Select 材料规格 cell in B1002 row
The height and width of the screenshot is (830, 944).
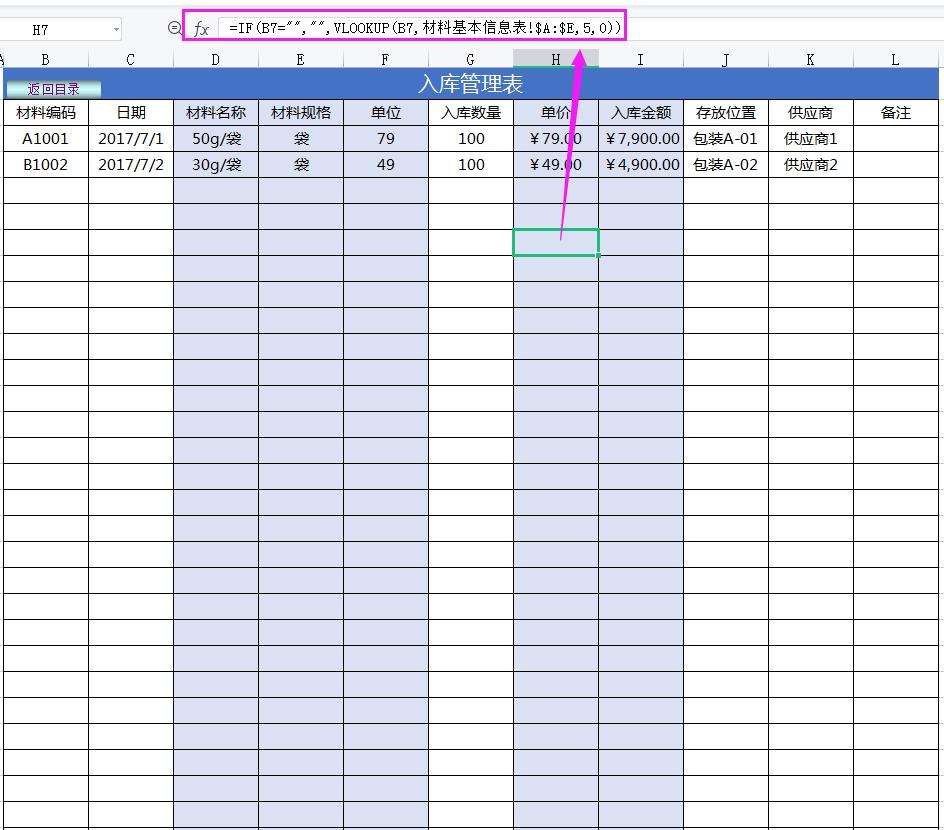(x=300, y=164)
